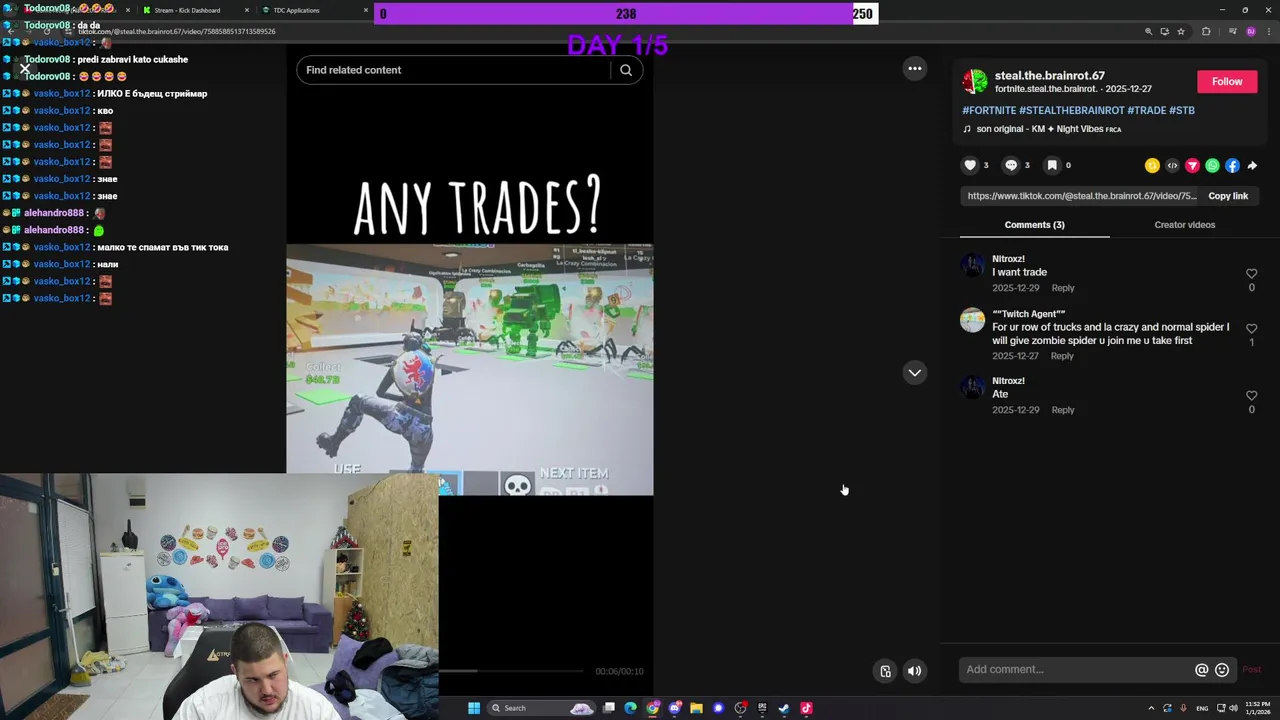Share the video to WhatsApp
The height and width of the screenshot is (720, 1280).
click(x=1212, y=166)
